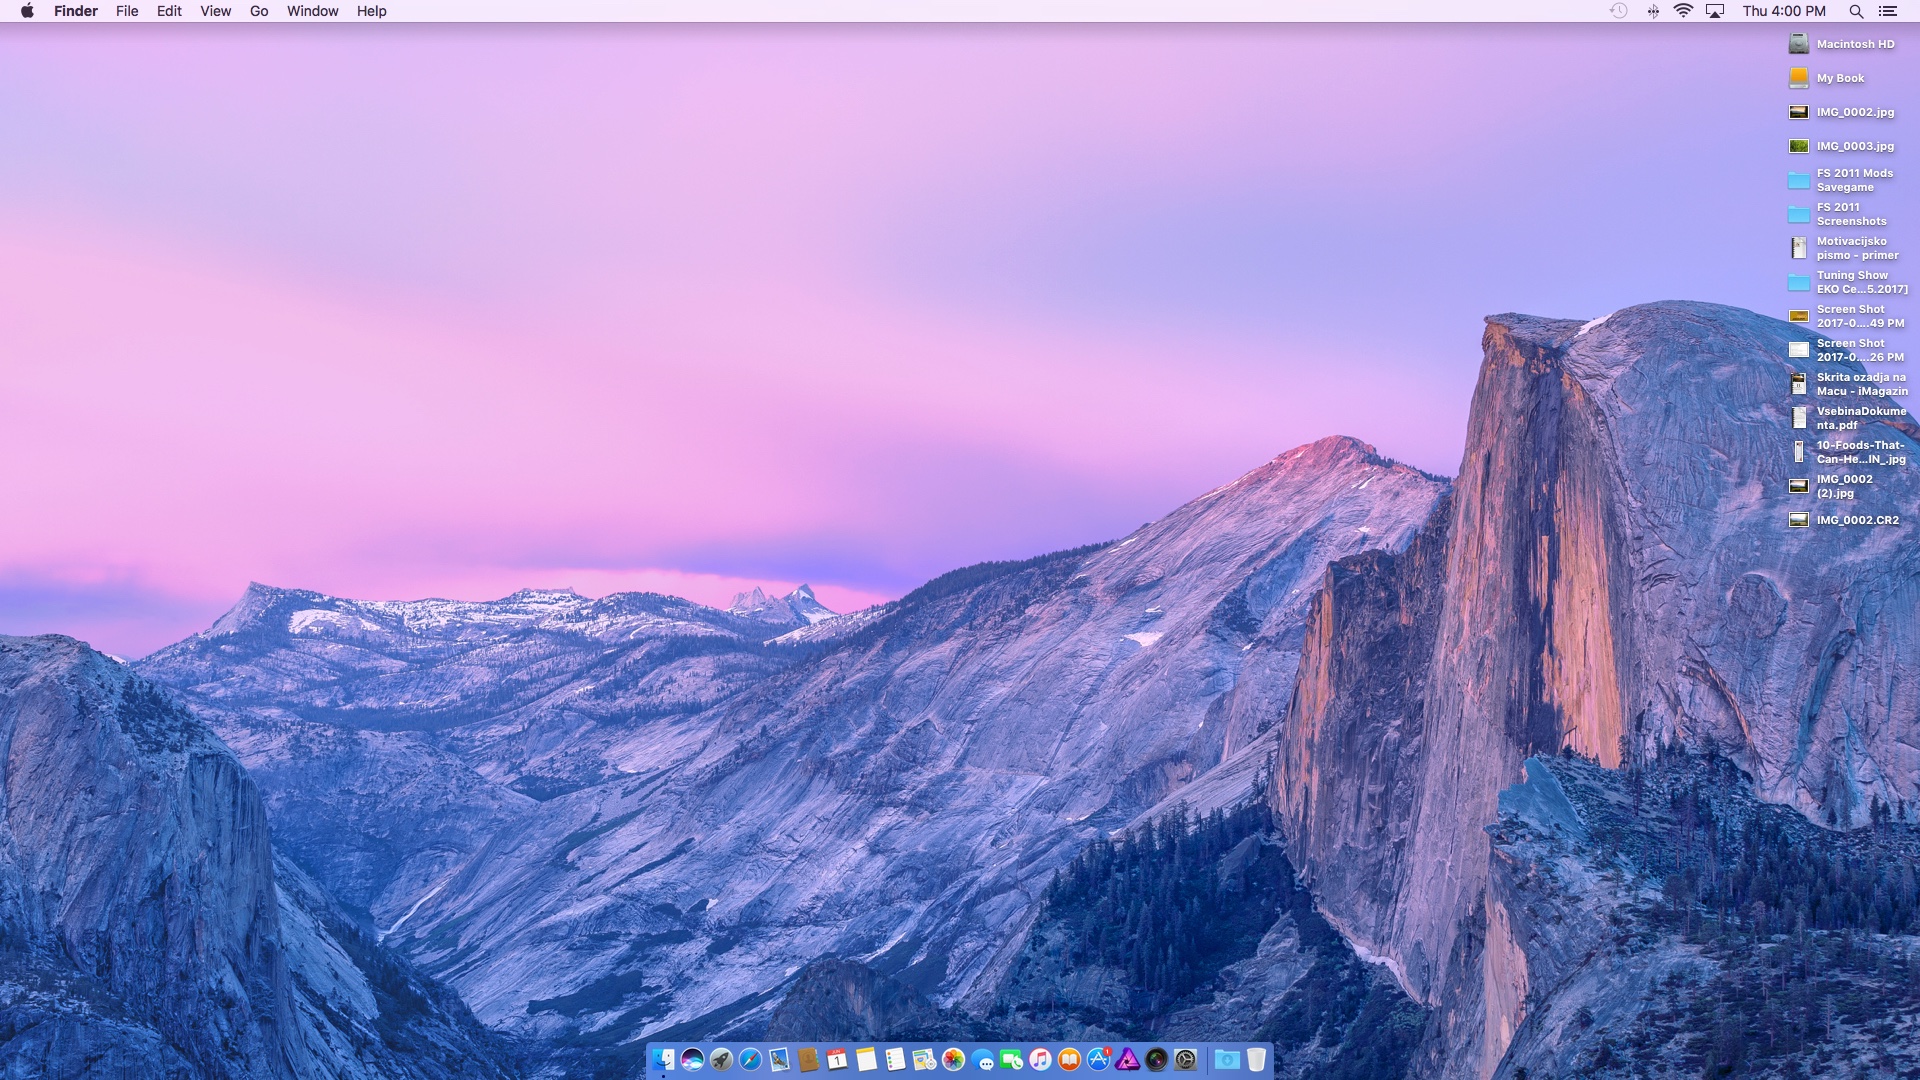This screenshot has height=1080, width=1920.
Task: Open Maps app in the Dock
Action: tap(924, 1060)
